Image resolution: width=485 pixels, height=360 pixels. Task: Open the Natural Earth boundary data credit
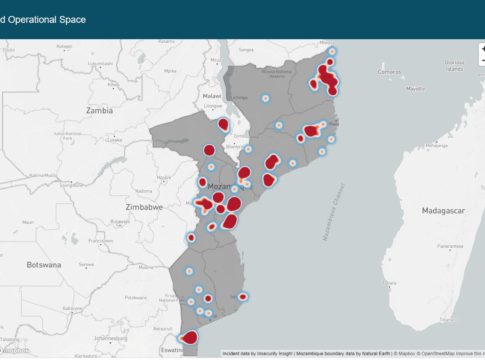coord(377,354)
